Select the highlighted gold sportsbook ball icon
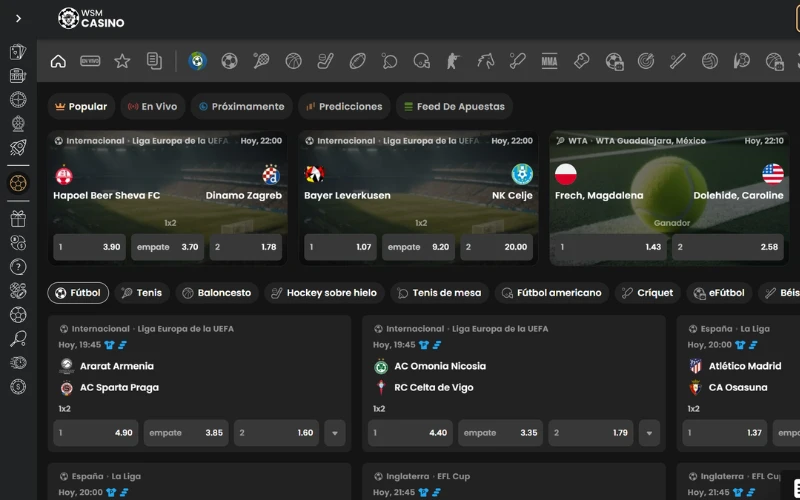The height and width of the screenshot is (500, 800). pos(18,183)
